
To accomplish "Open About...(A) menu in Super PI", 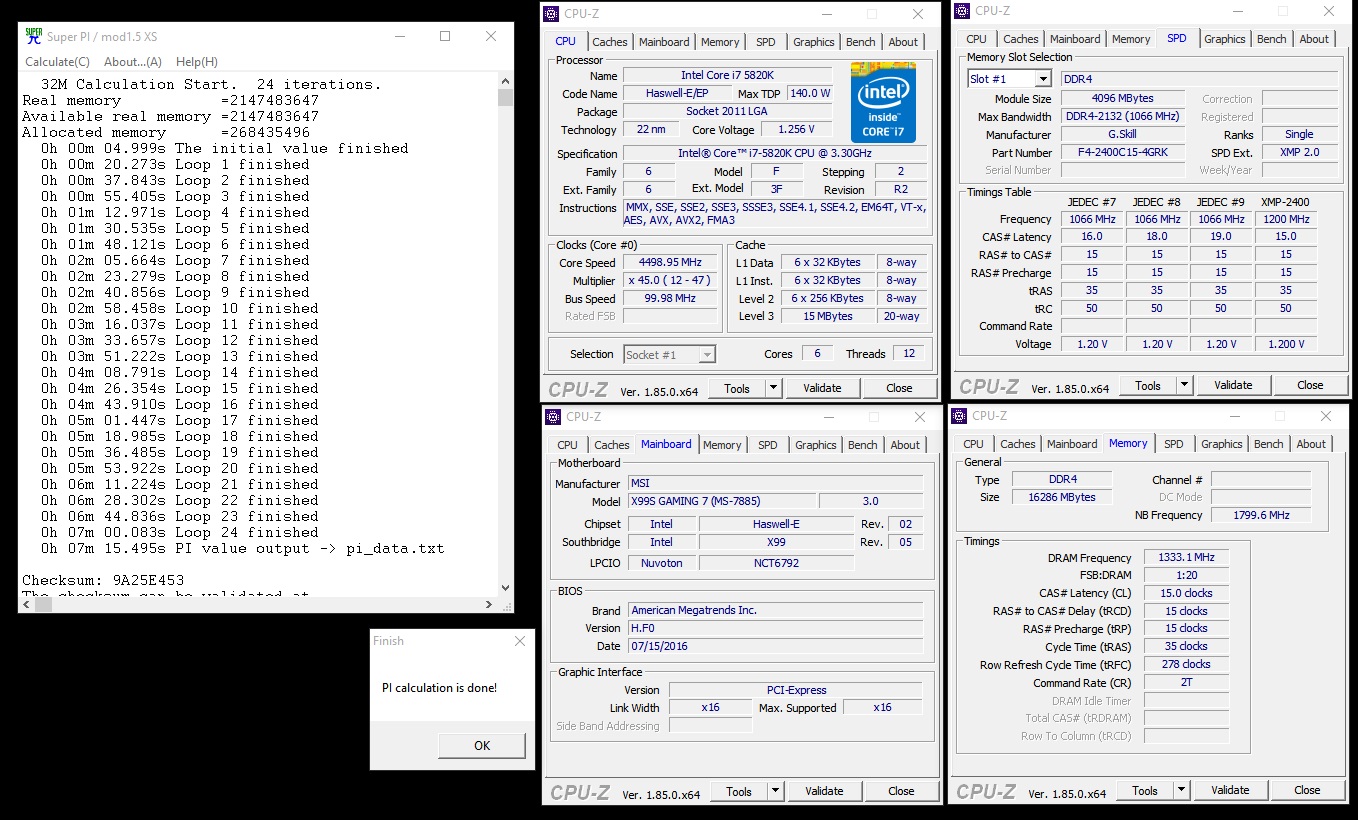I will click(133, 62).
